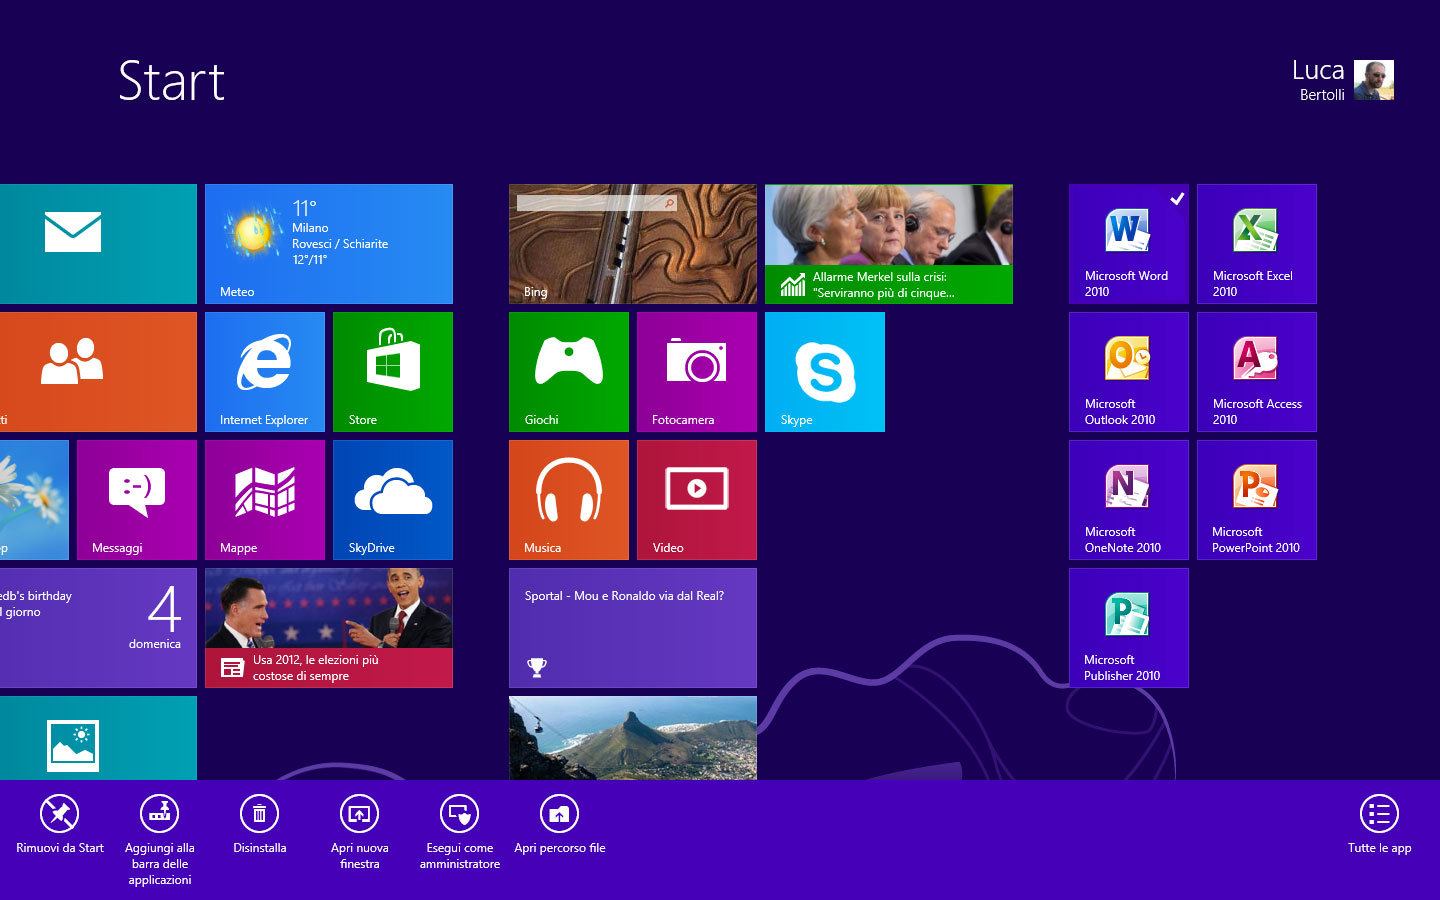This screenshot has width=1440, height=900.
Task: Launch the Internet Explorer tile
Action: 265,372
